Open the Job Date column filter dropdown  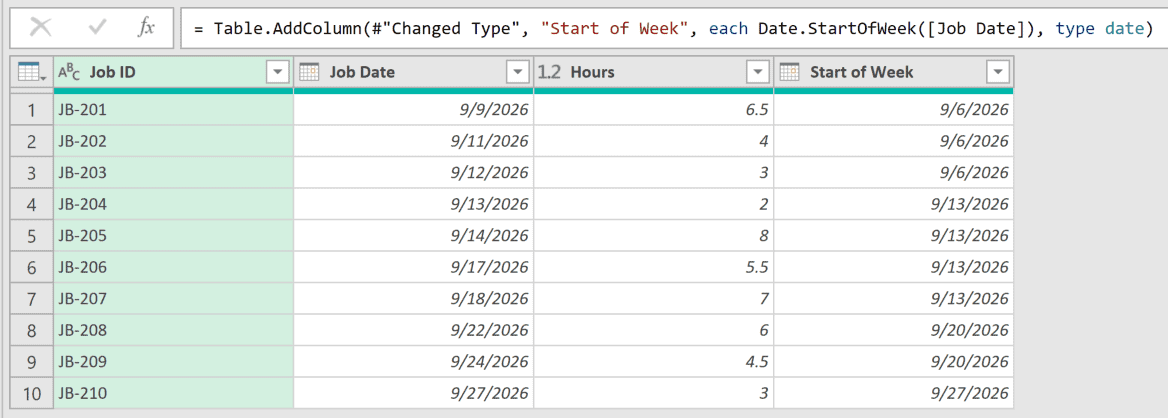517,72
